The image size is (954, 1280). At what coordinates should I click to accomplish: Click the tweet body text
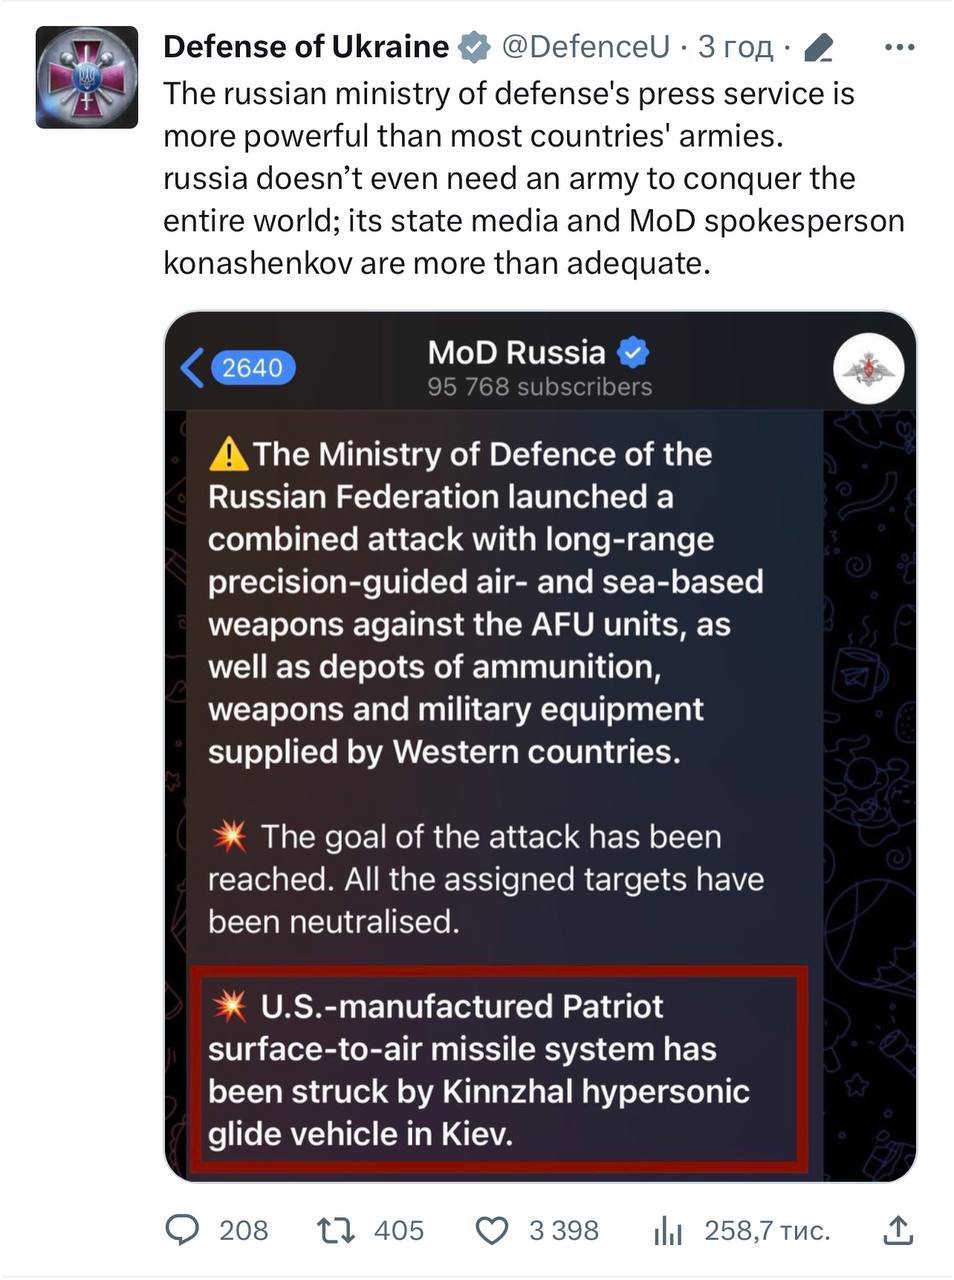click(533, 178)
